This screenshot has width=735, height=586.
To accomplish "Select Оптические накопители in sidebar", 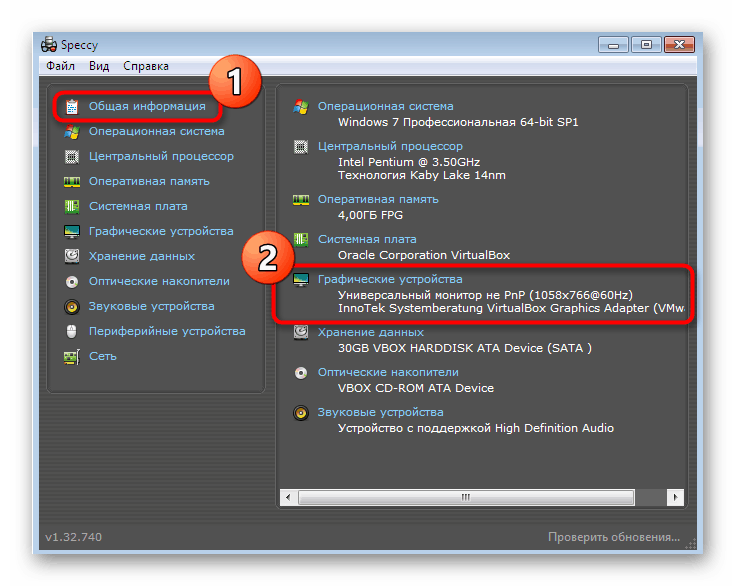I will pos(159,281).
